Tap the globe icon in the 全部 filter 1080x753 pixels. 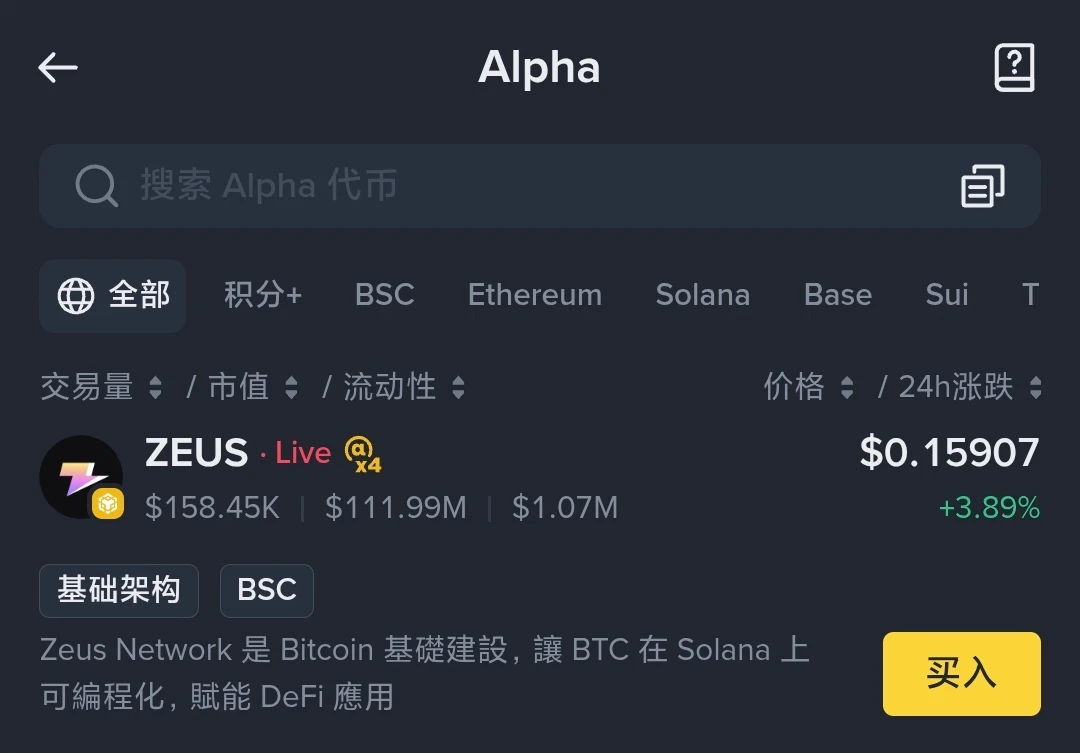pyautogui.click(x=75, y=295)
